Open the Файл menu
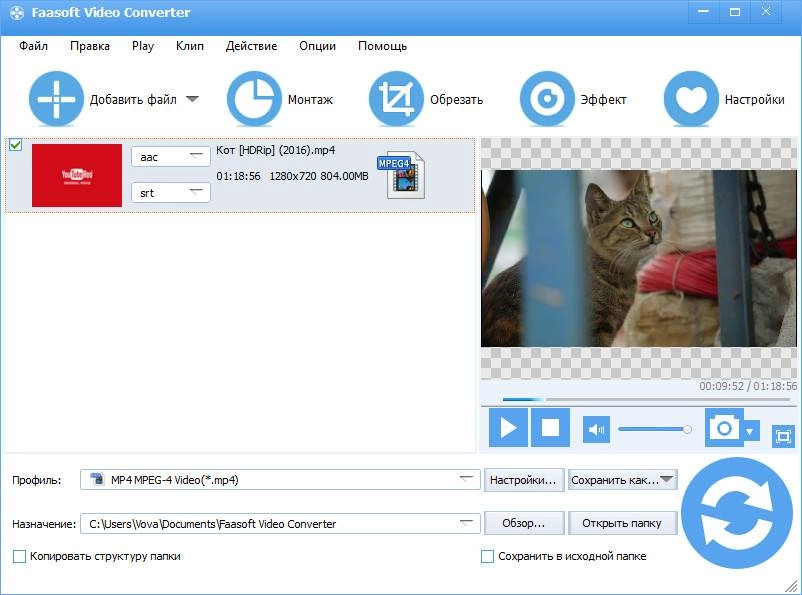 (x=34, y=46)
